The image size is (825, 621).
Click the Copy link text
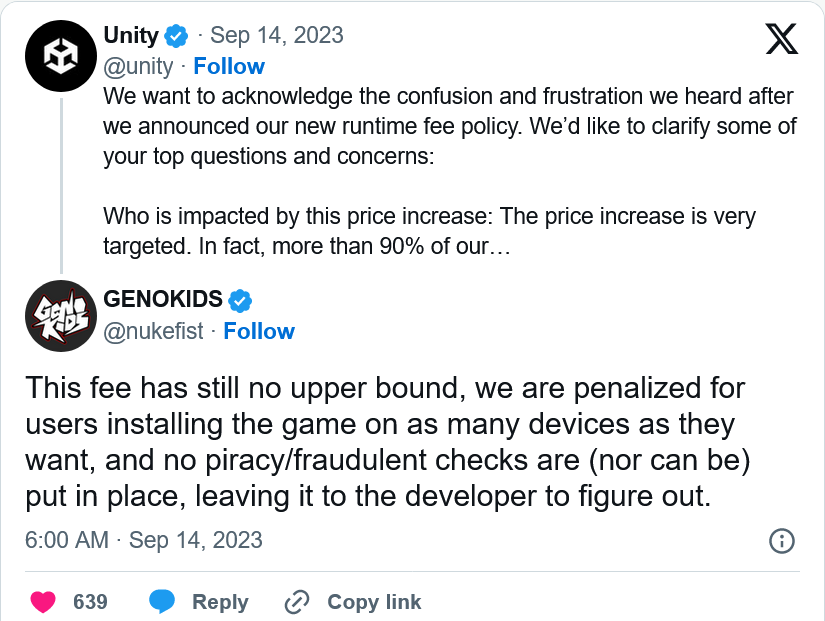[x=374, y=602]
